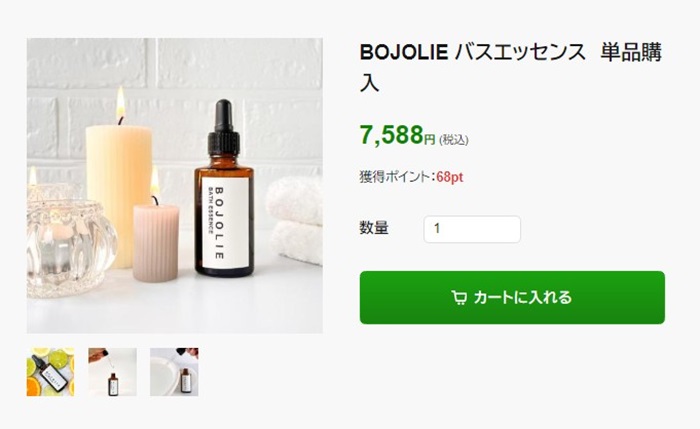
Task: Click the amber bottle in main photo
Action: 224,188
